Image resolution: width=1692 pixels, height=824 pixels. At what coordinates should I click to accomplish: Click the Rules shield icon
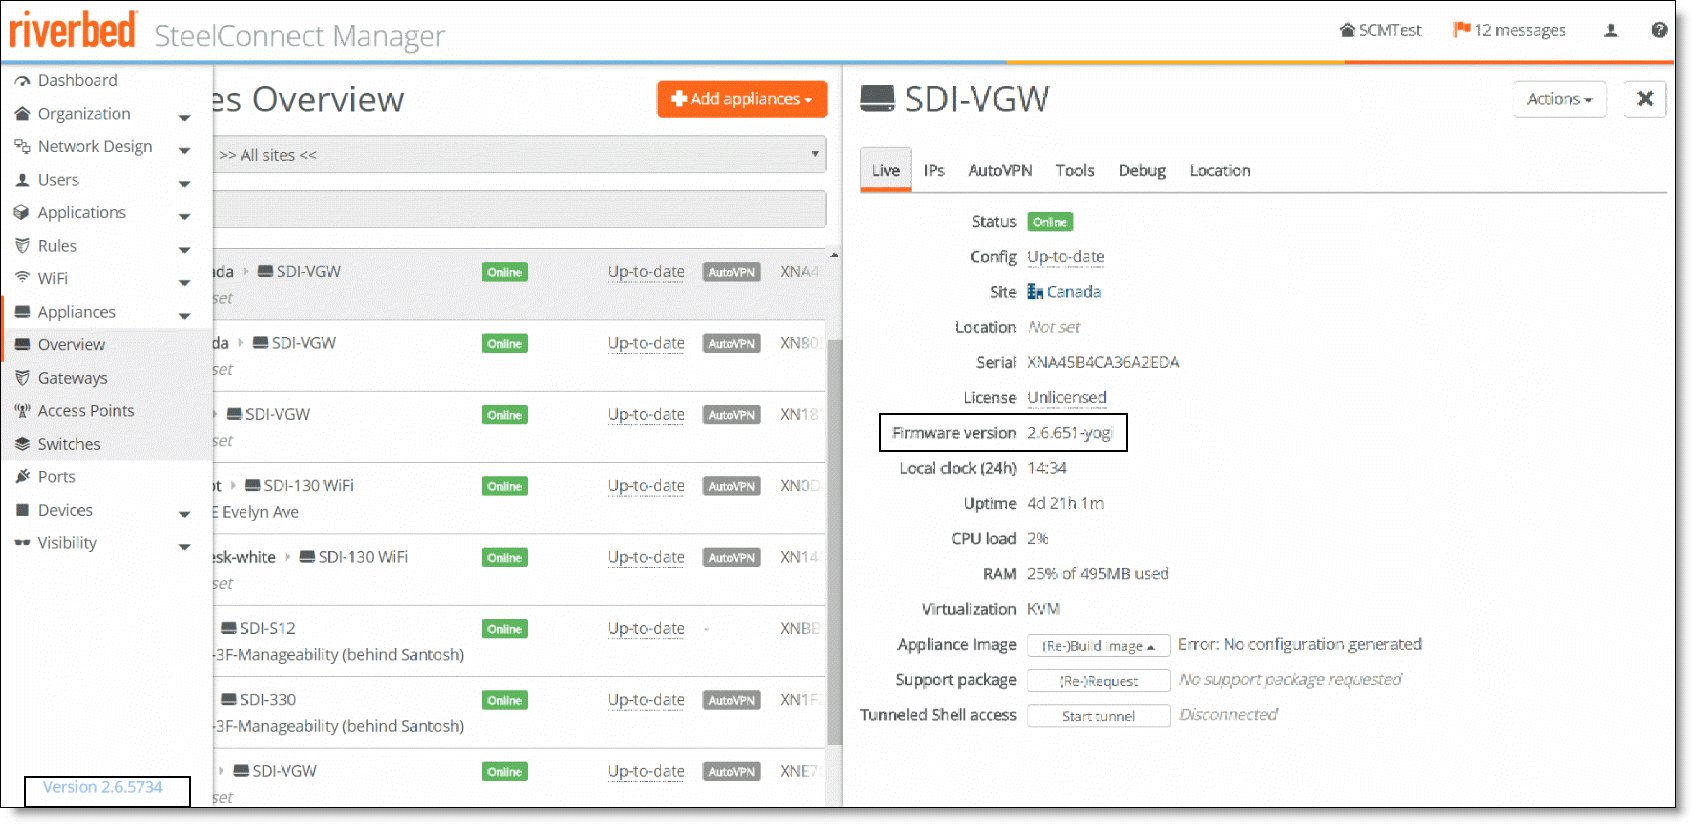[22, 246]
